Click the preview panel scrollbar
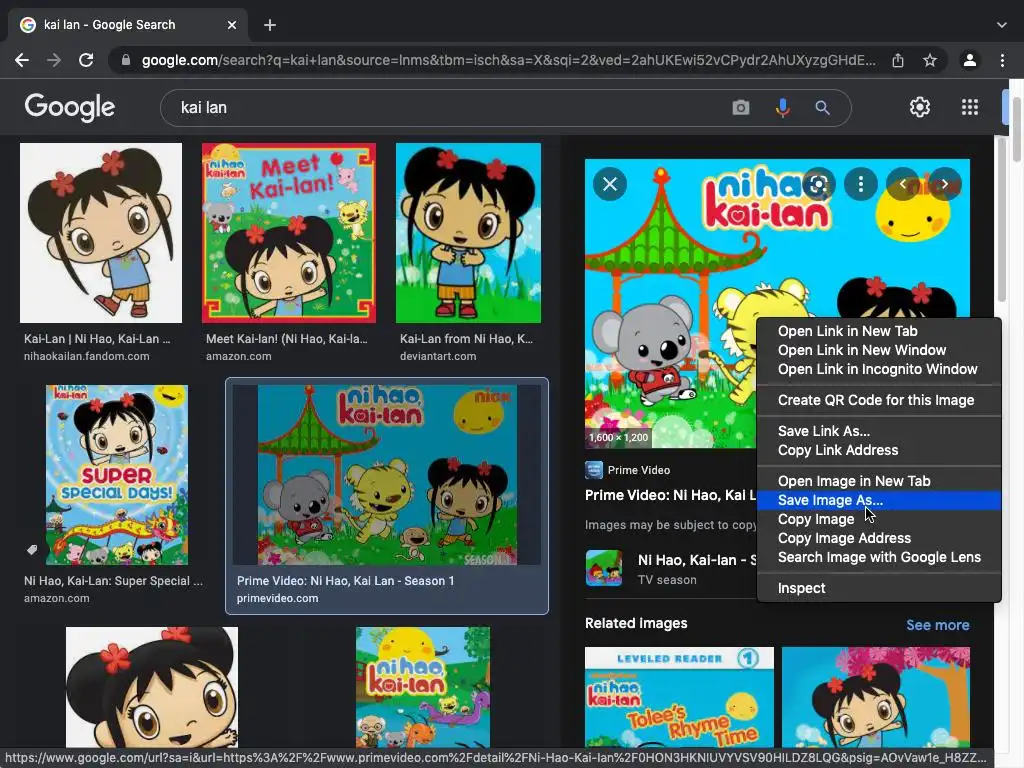 coord(1001,219)
